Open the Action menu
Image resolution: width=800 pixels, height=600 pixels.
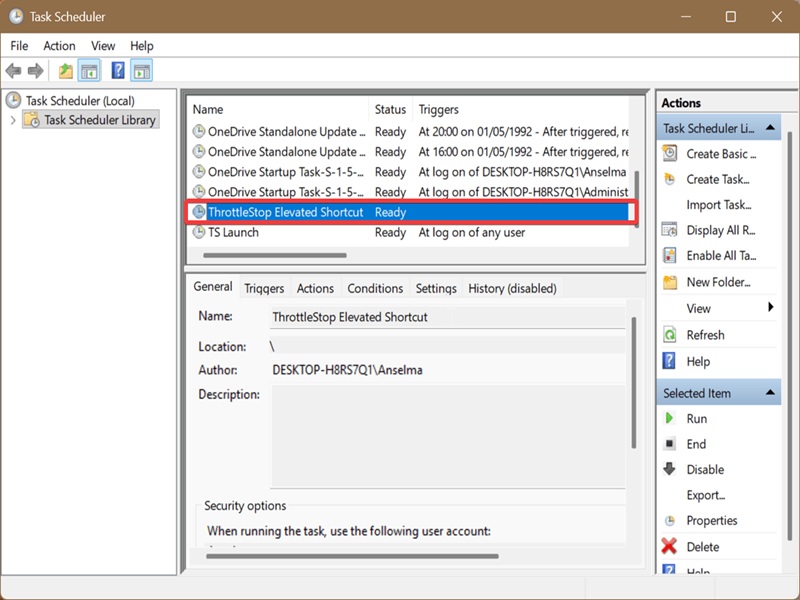coord(59,46)
